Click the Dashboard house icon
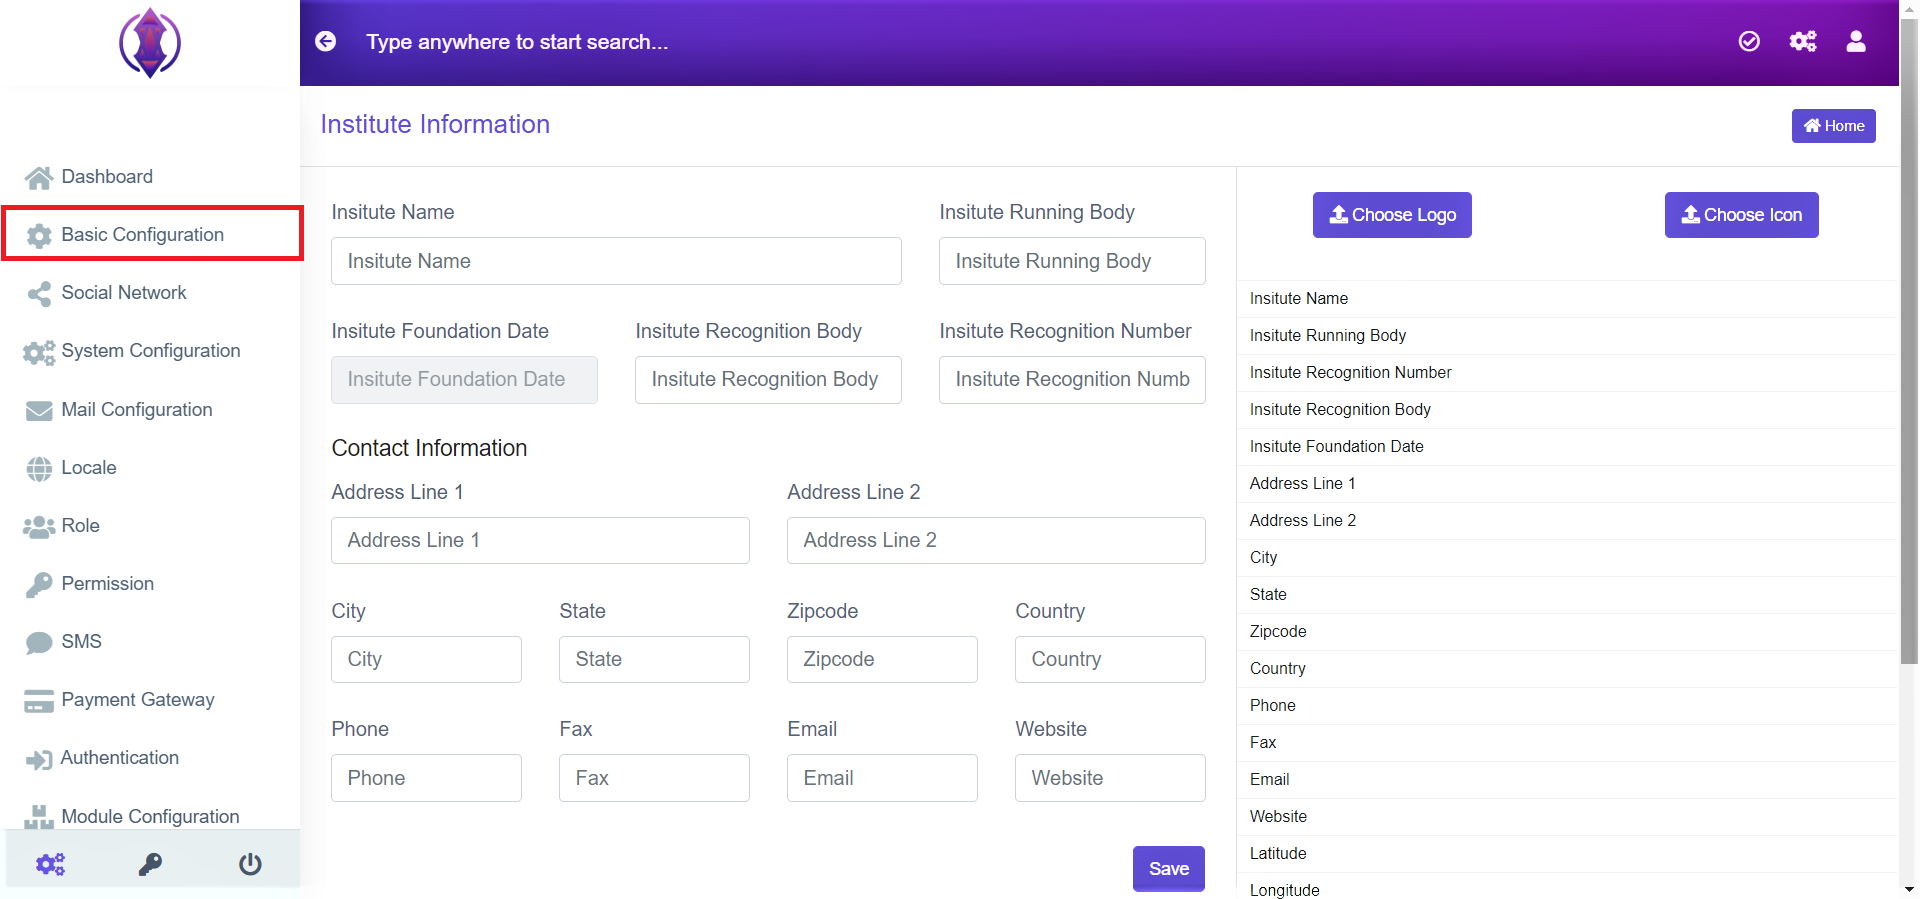 point(39,178)
